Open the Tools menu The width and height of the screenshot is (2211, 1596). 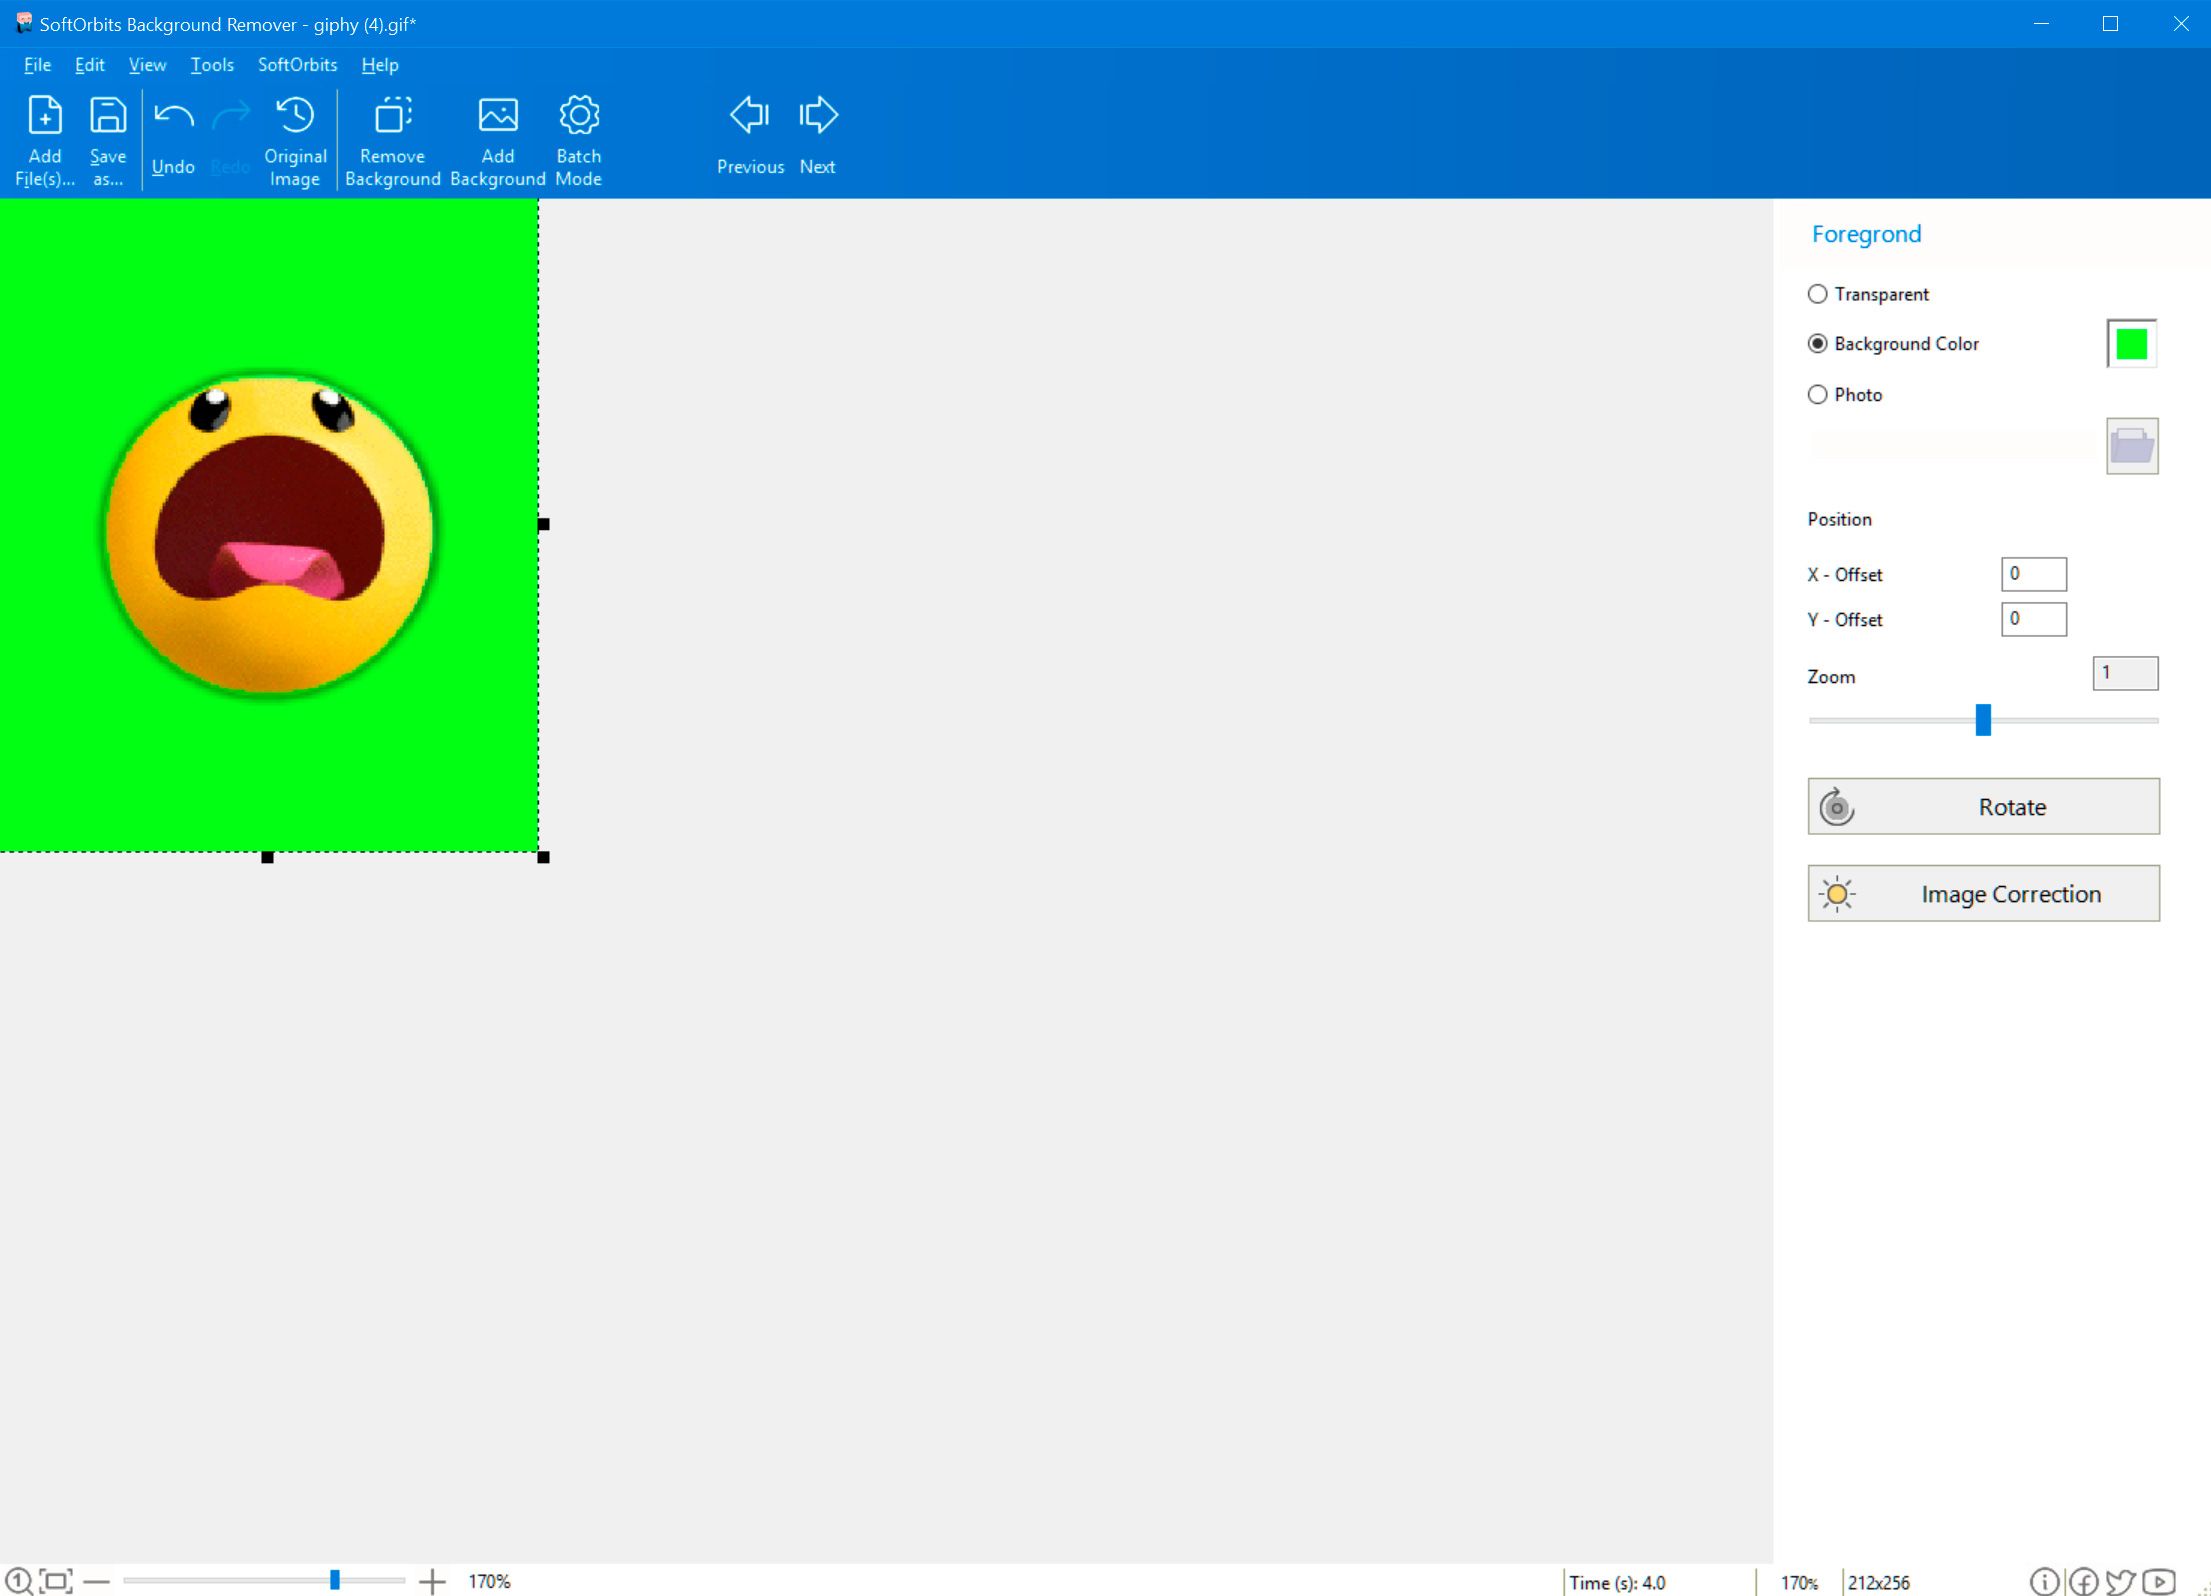208,65
